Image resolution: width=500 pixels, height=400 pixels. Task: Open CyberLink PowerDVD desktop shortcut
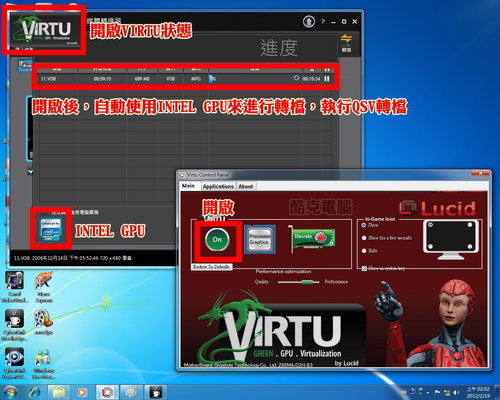pyautogui.click(x=14, y=363)
